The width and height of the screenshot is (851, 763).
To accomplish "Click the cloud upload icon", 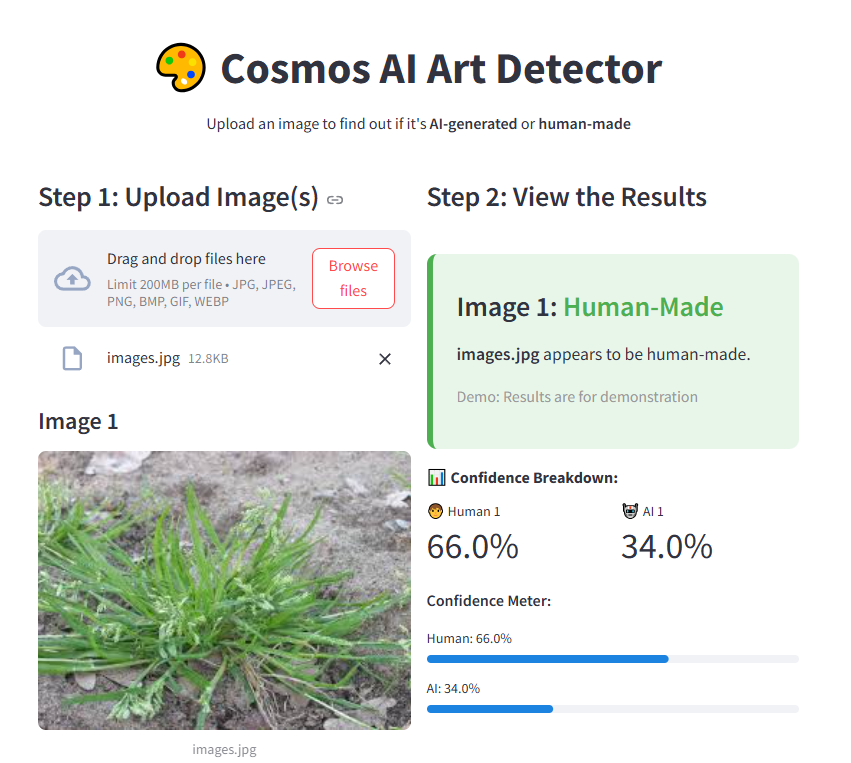I will 72,278.
